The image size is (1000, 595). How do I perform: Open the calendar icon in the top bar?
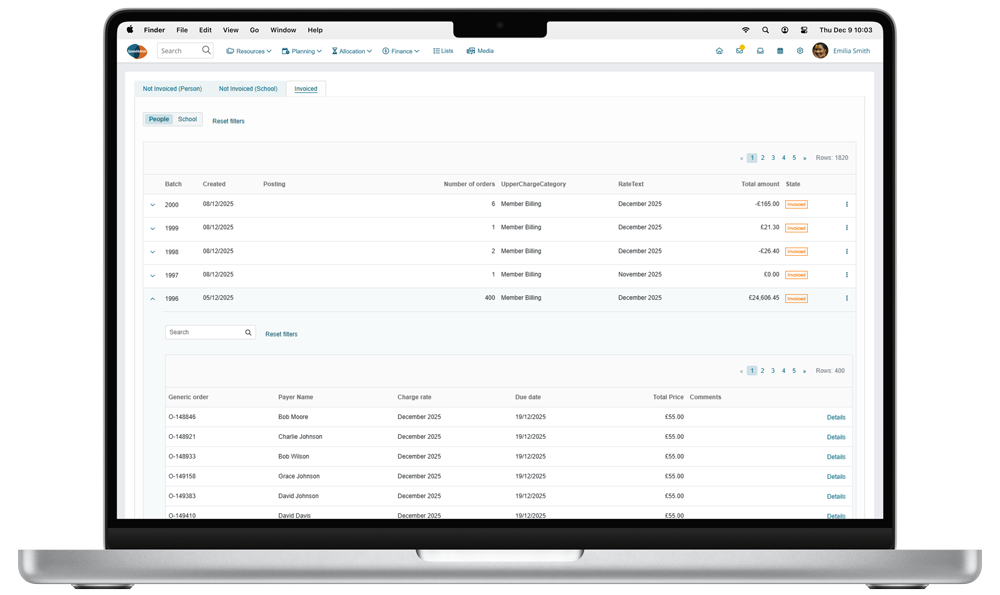[780, 51]
